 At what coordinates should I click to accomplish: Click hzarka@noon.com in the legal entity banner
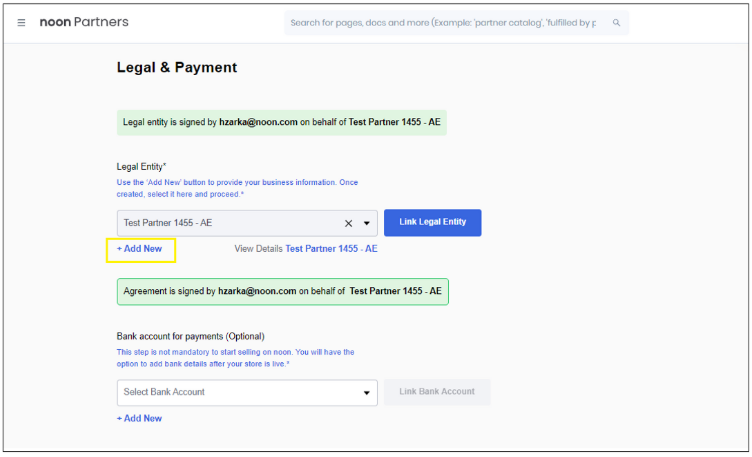[258, 122]
